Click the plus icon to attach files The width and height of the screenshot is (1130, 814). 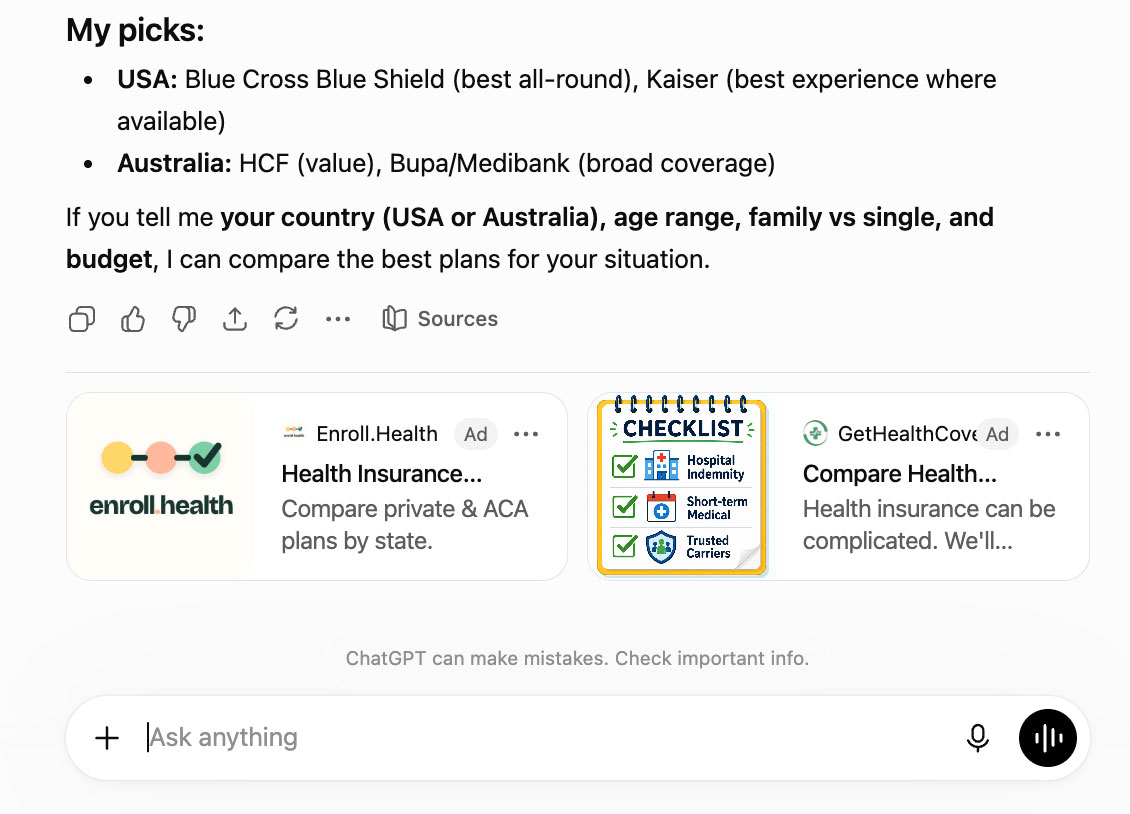[x=107, y=738]
